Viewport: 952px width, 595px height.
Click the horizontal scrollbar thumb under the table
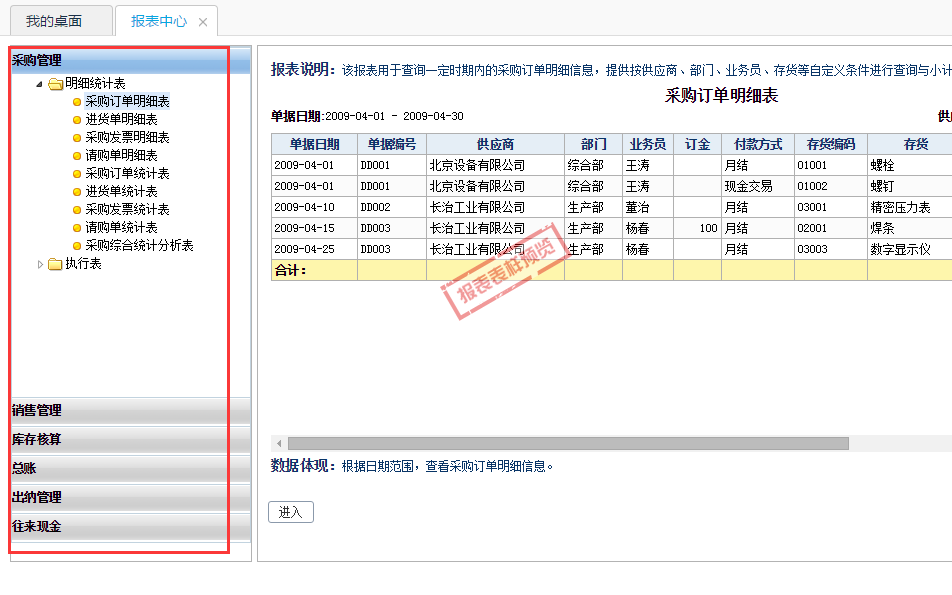567,443
